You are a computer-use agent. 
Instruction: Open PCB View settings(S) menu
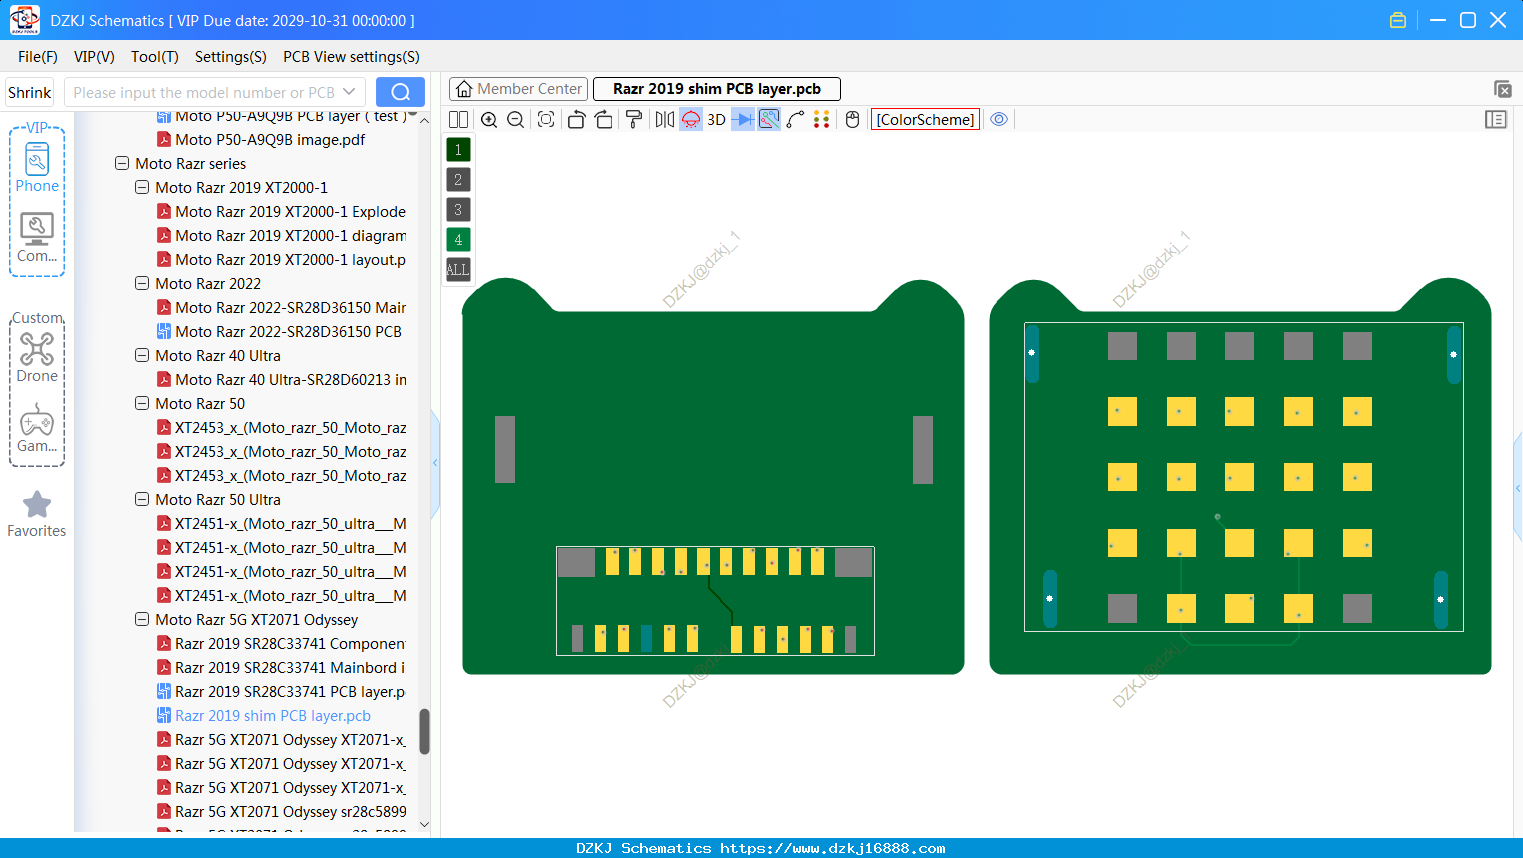(x=351, y=57)
